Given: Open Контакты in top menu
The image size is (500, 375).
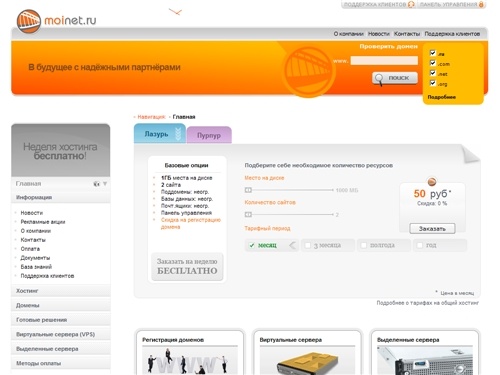Looking at the screenshot, I should pos(407,34).
